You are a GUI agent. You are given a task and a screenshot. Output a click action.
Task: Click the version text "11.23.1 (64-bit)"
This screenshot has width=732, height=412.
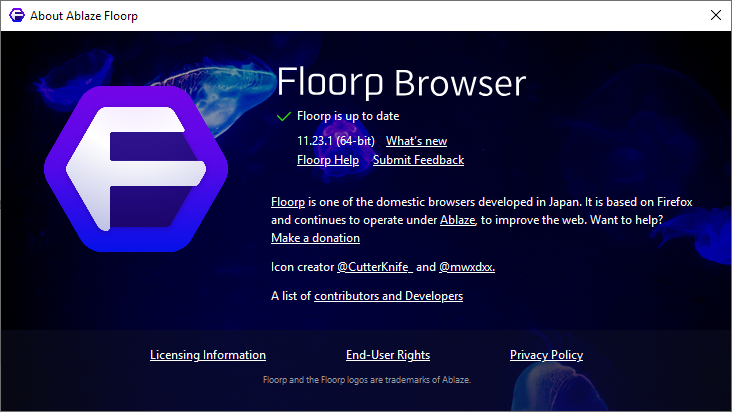[x=336, y=141]
